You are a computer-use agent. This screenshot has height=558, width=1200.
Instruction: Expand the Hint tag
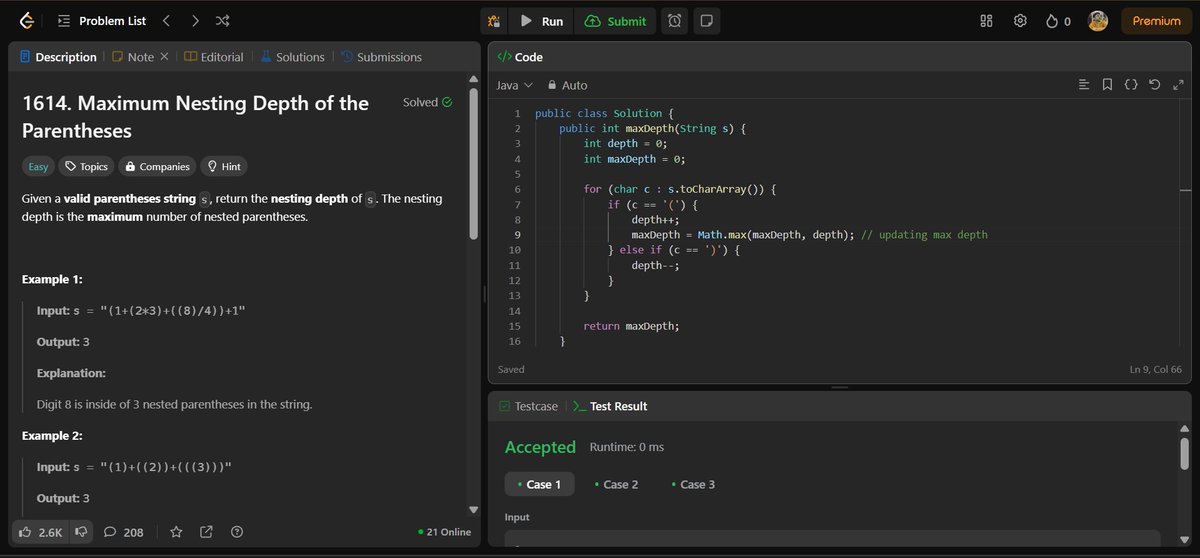(x=224, y=167)
